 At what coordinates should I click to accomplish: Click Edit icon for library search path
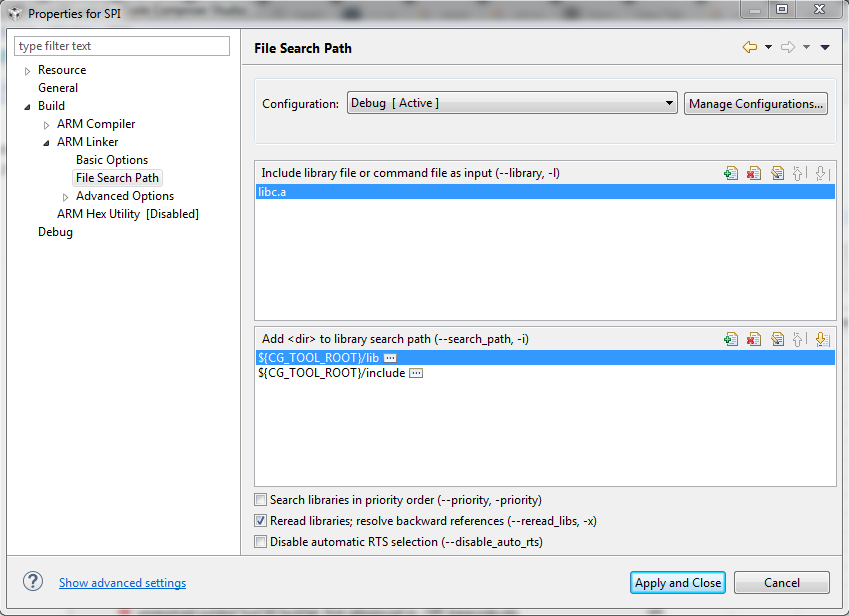(x=778, y=339)
